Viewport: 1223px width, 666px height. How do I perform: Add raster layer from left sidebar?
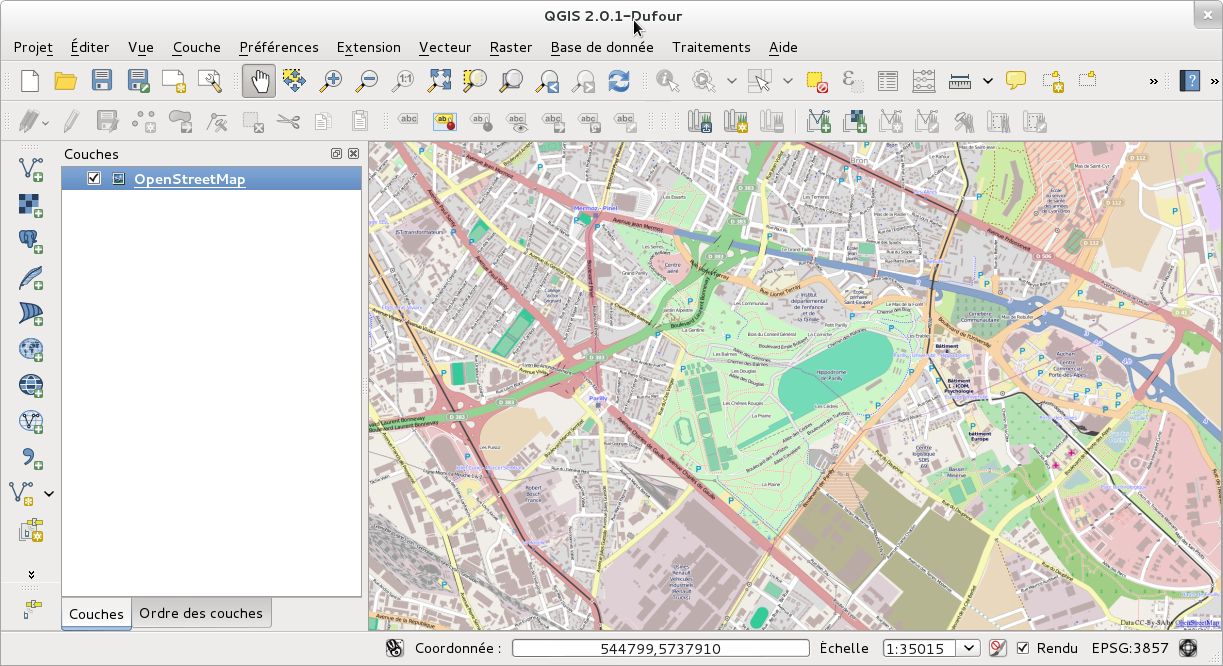coord(31,204)
